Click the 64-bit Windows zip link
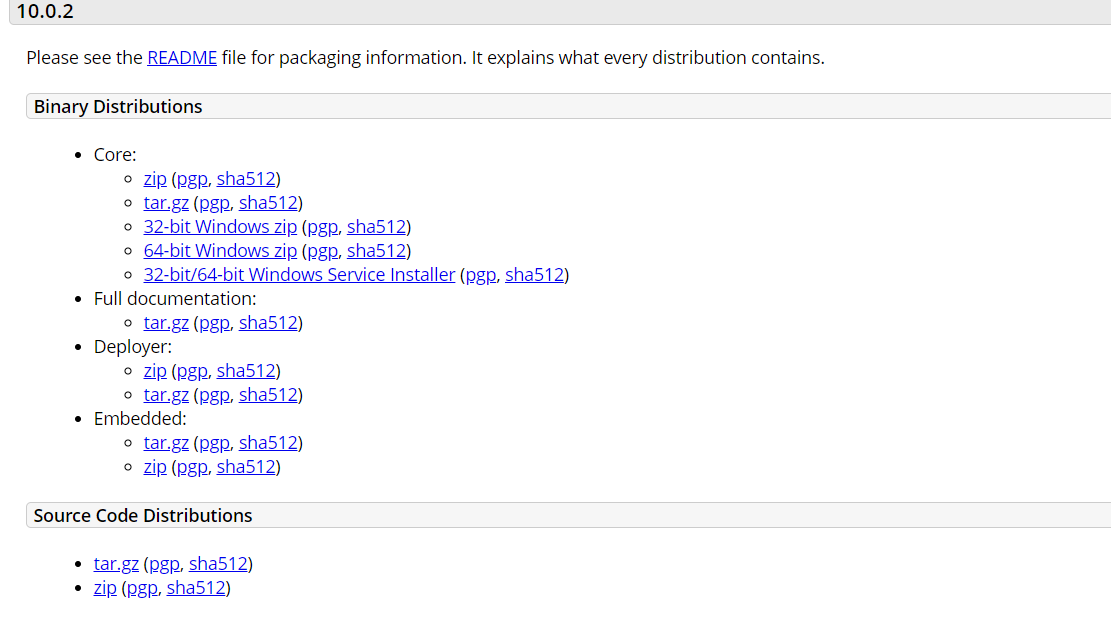This screenshot has width=1111, height=628. pos(220,251)
